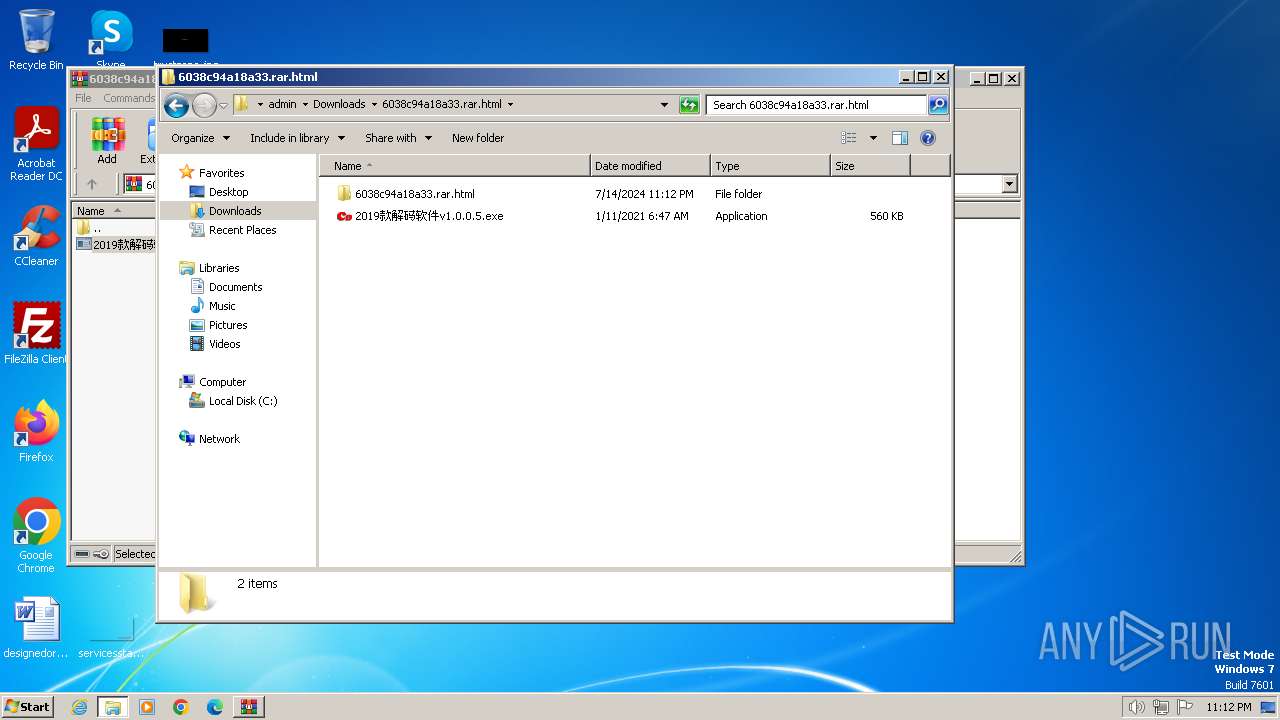Select Computer in the navigation pane
Viewport: 1280px width, 720px height.
pyautogui.click(x=222, y=382)
